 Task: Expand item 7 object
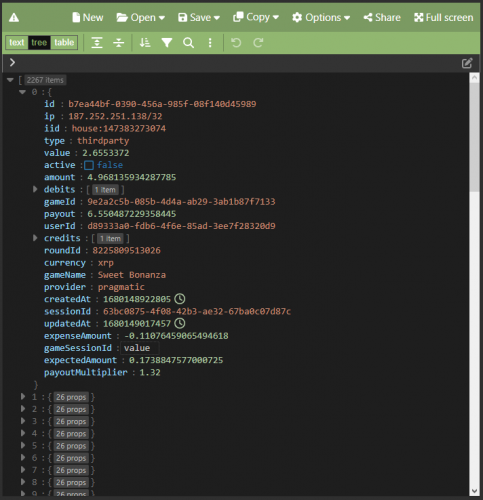pyautogui.click(x=23, y=470)
